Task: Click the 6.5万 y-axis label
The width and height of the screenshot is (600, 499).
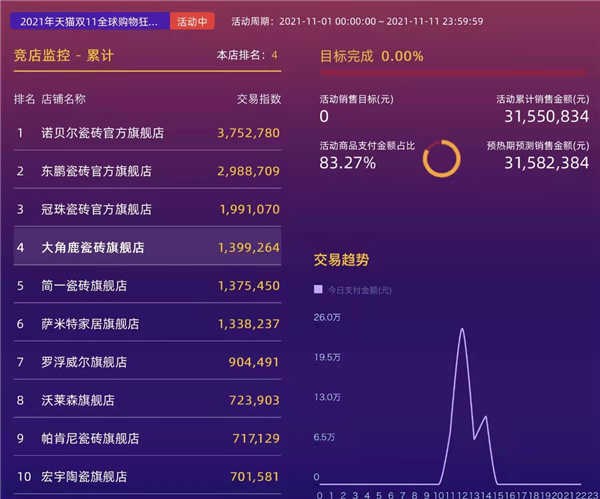Action: (324, 437)
